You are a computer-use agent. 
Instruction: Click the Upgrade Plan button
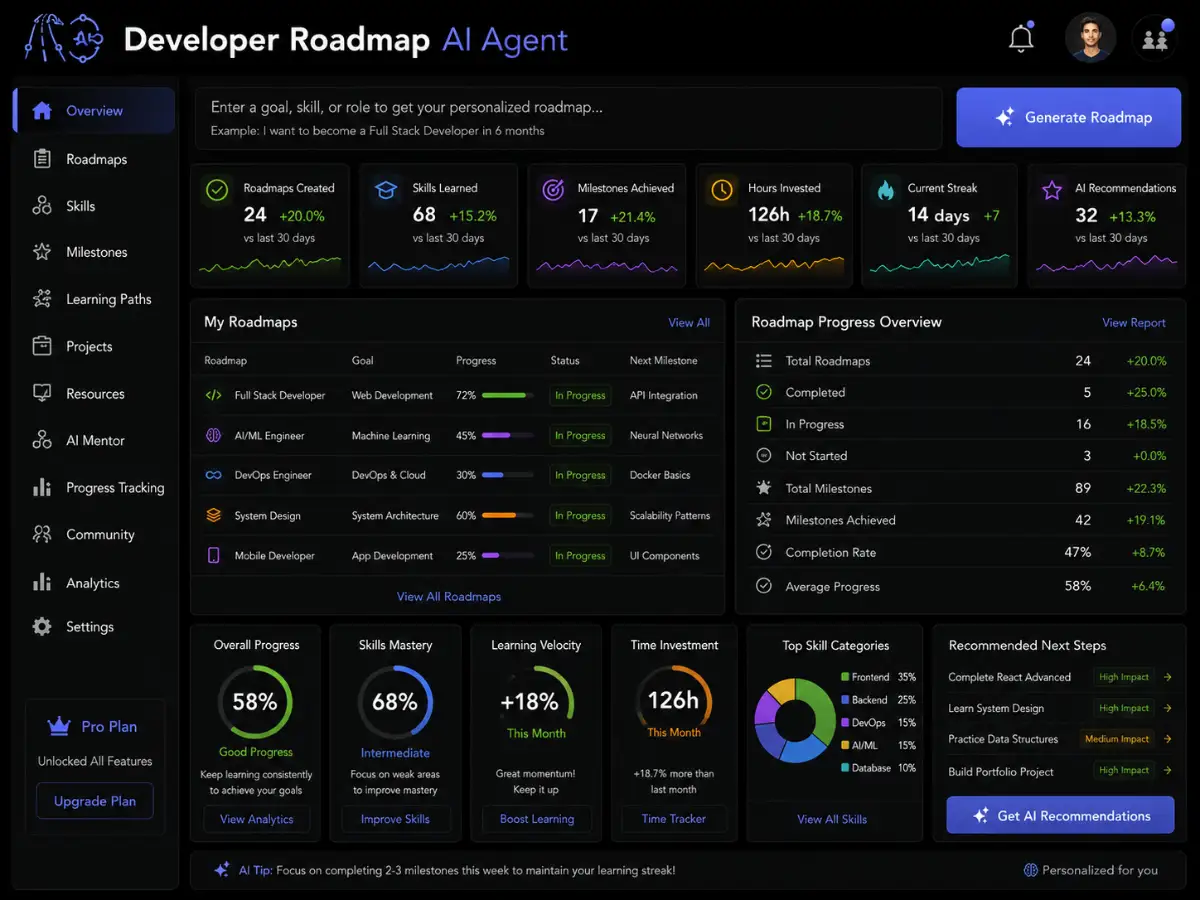click(x=95, y=801)
